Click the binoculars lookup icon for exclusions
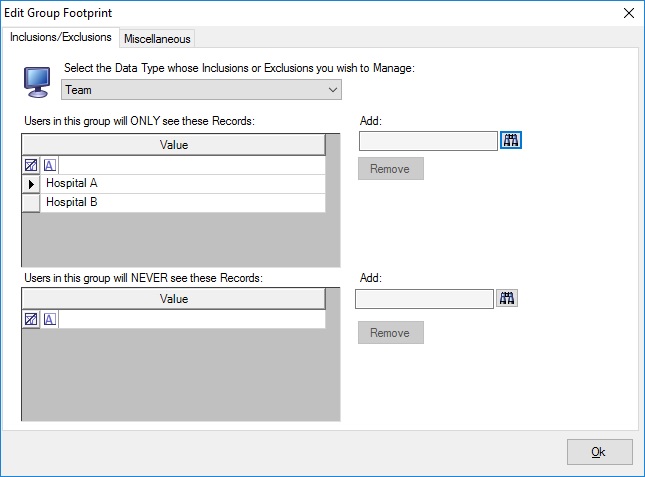This screenshot has width=645, height=477. click(x=507, y=298)
